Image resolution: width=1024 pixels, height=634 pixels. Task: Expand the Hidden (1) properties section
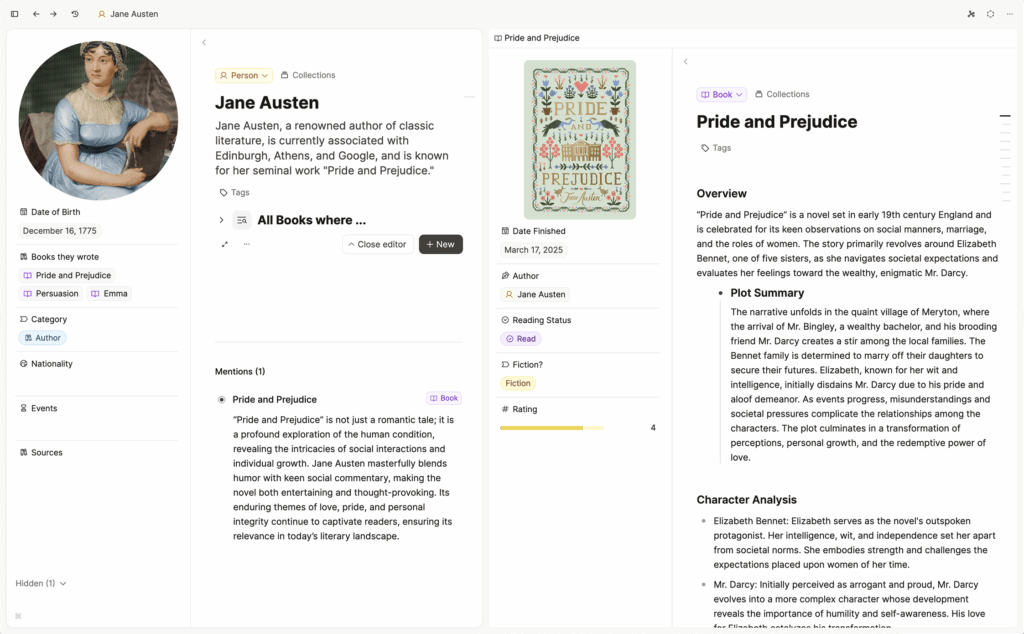[41, 583]
